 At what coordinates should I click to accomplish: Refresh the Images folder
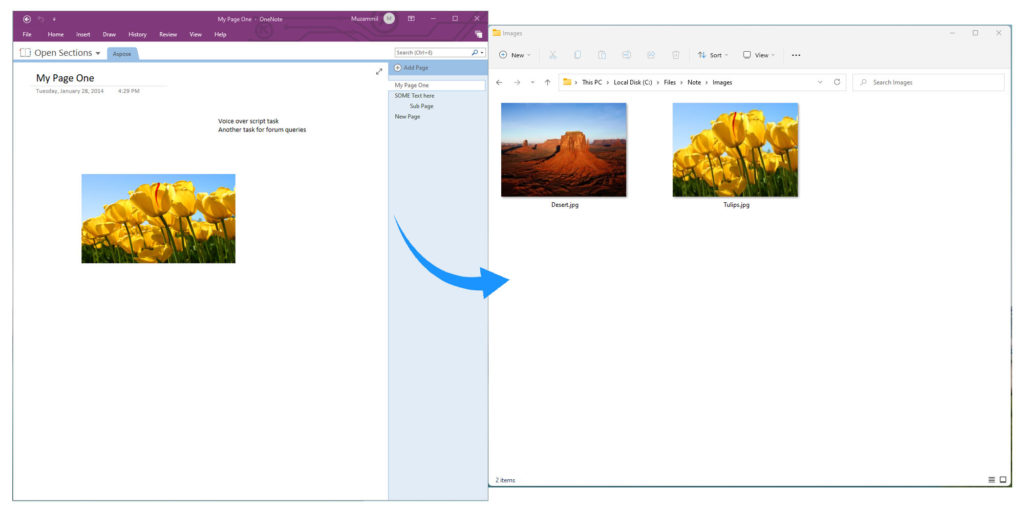[x=837, y=82]
